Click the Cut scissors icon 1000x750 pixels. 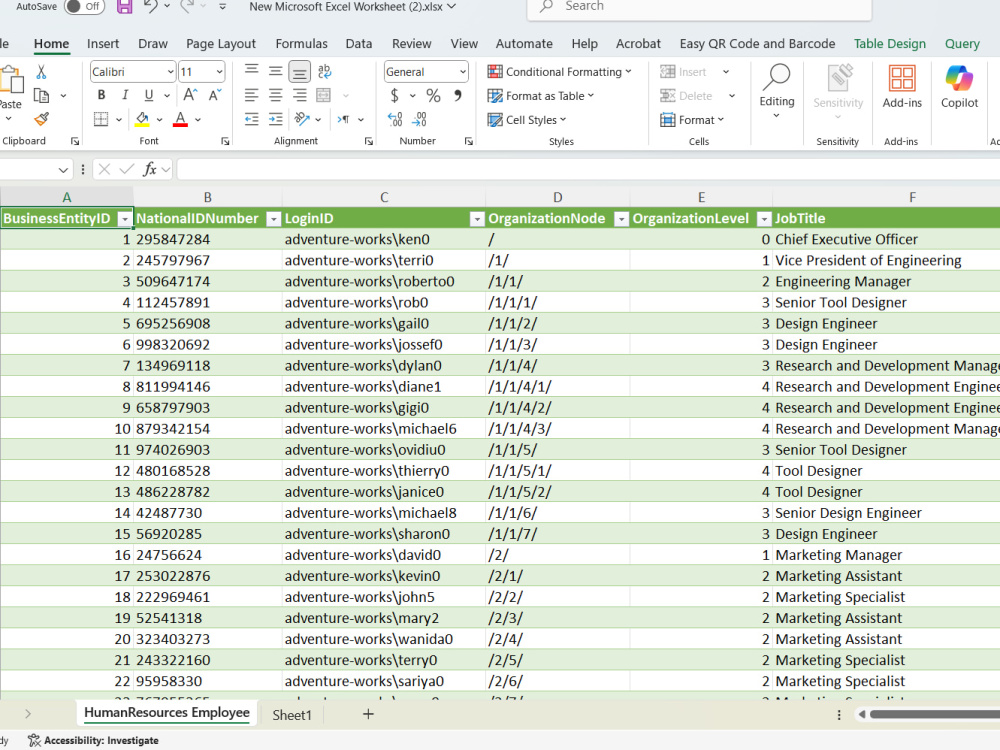pos(41,72)
